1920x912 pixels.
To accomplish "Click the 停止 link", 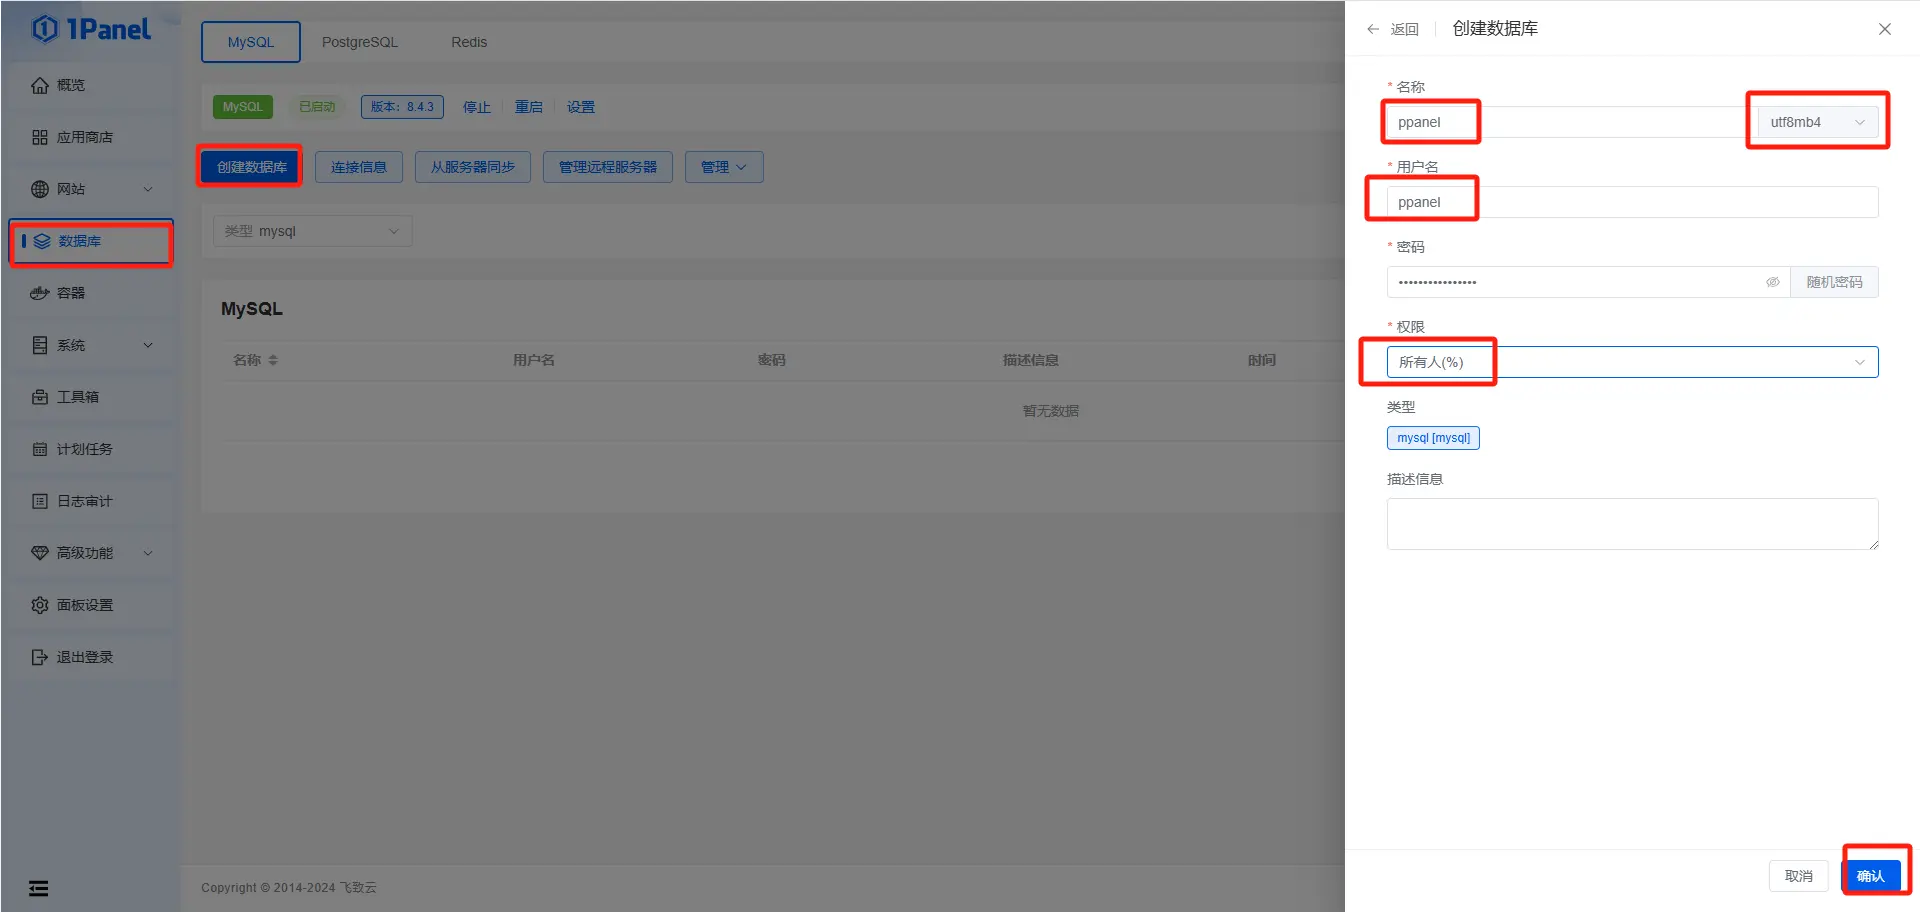I will click(x=476, y=107).
